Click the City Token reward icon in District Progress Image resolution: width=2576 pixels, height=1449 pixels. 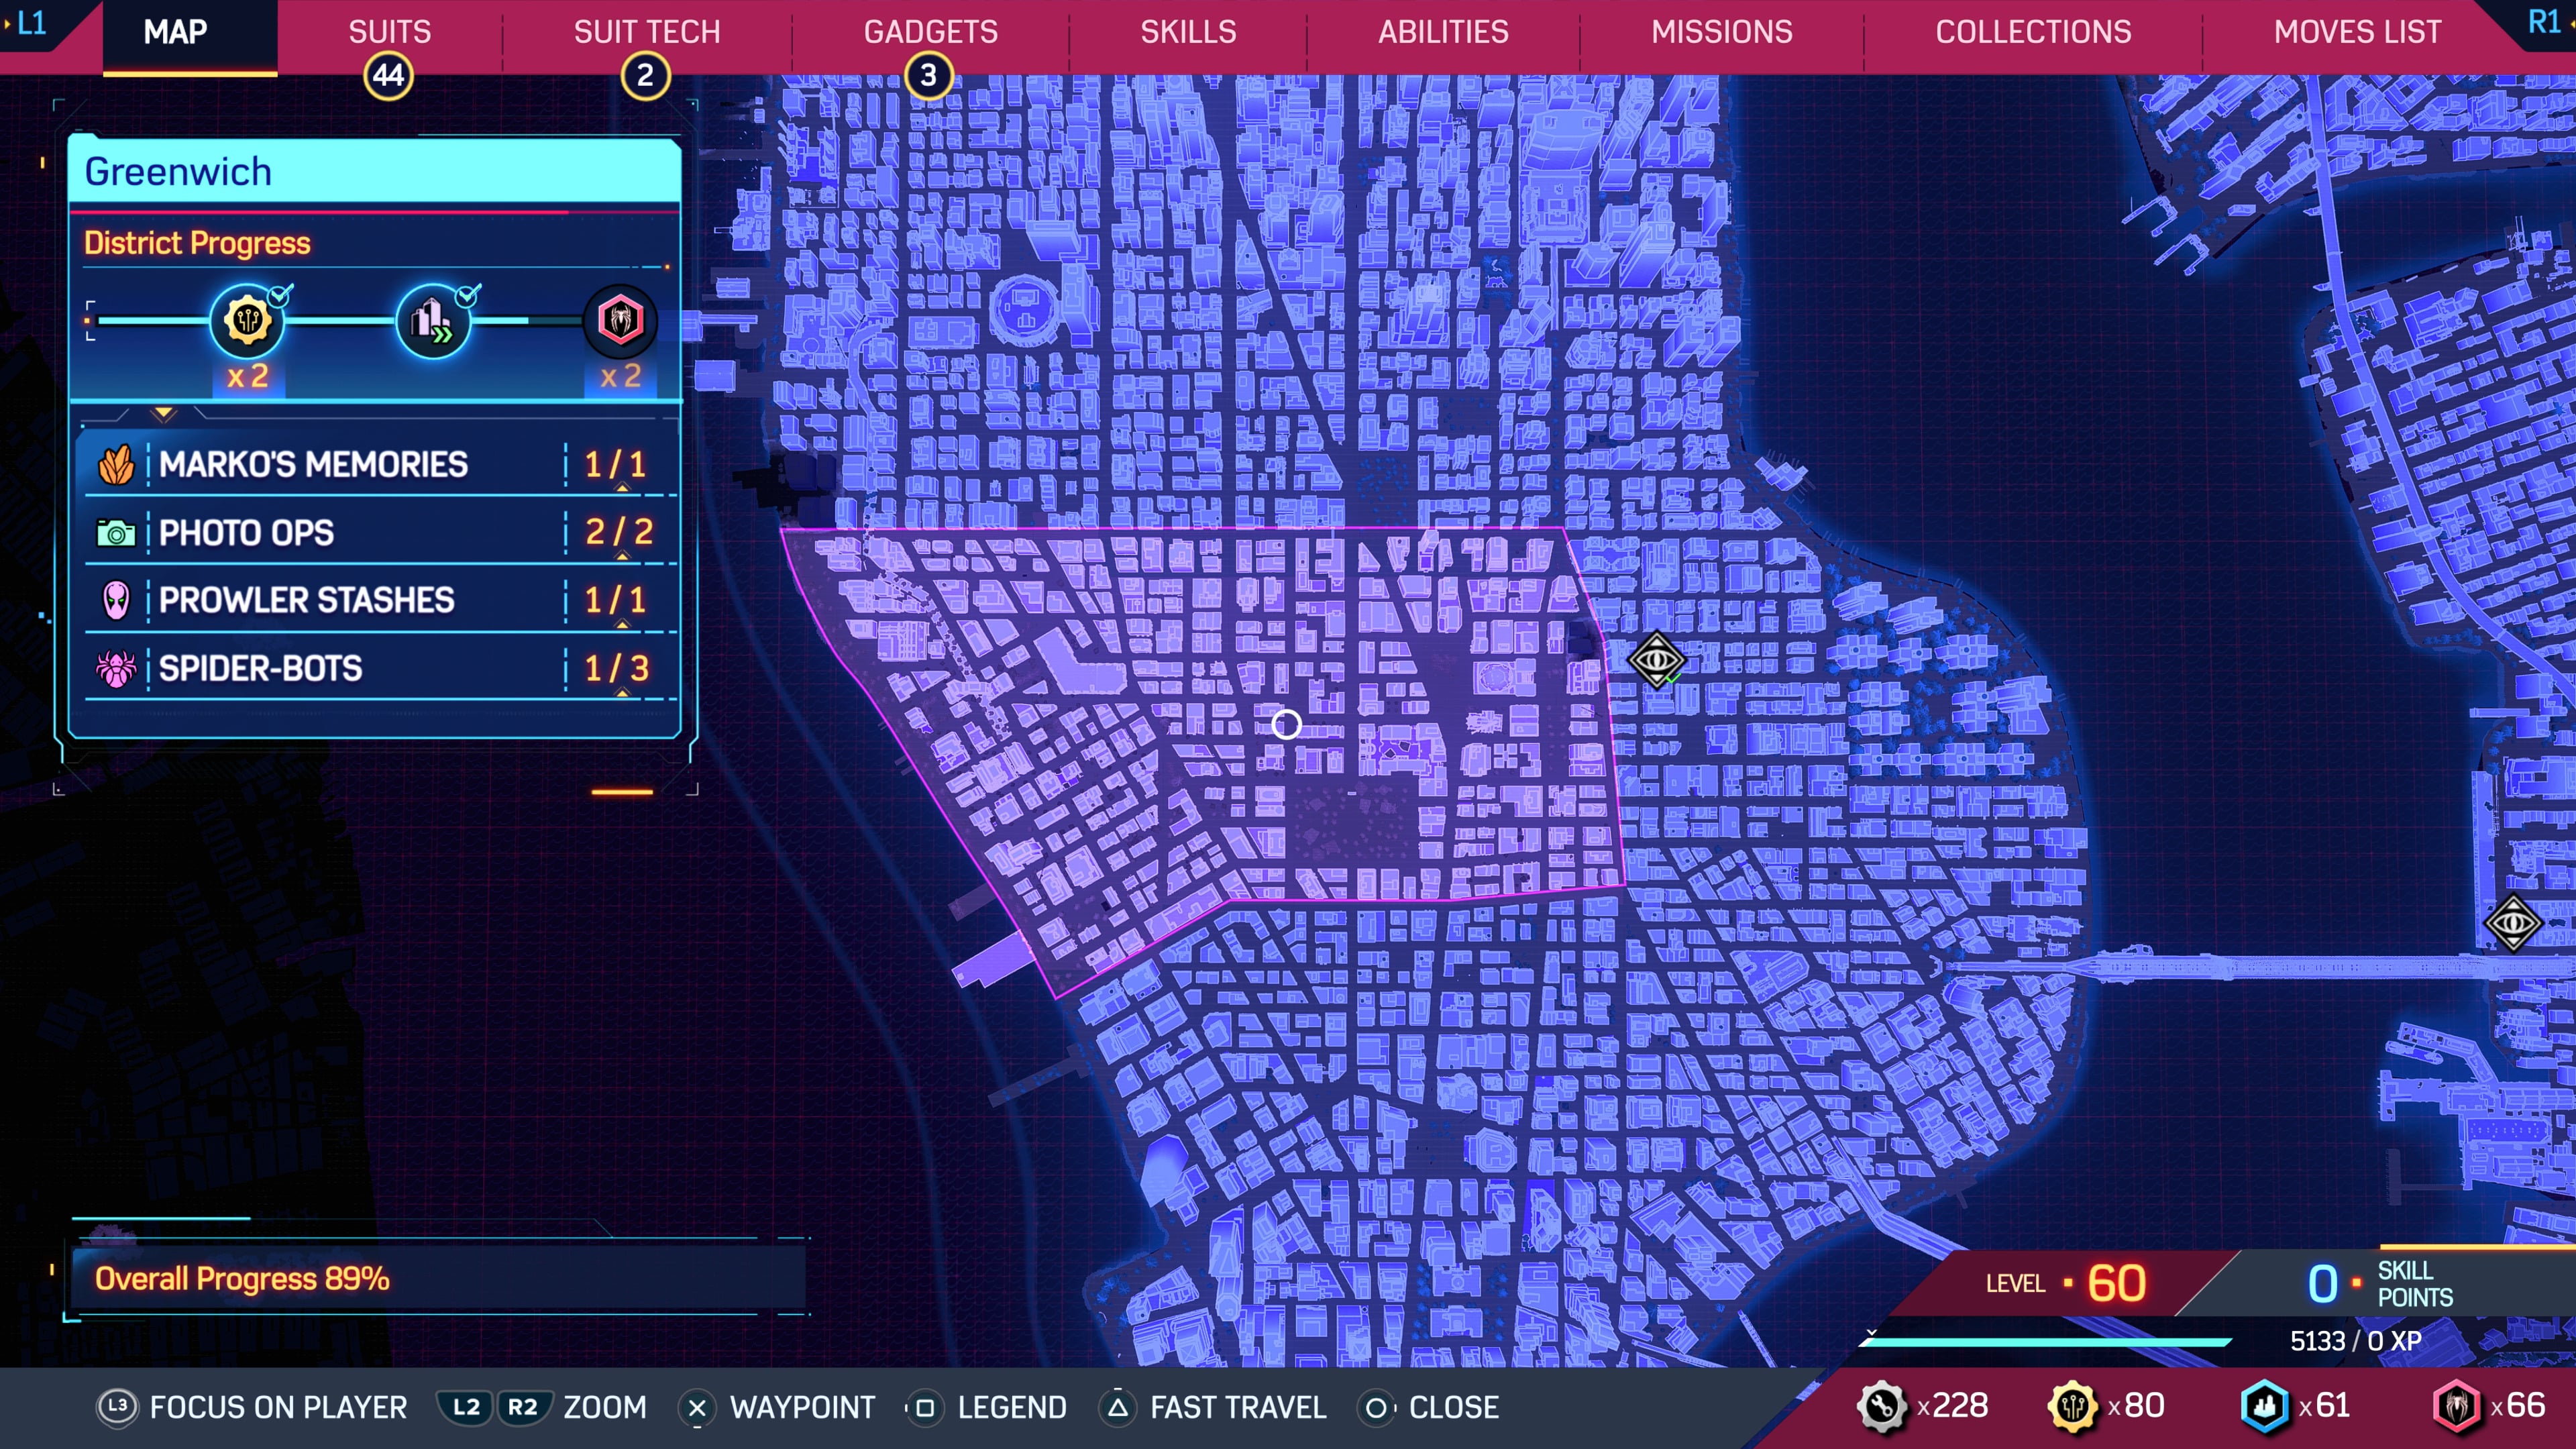tap(247, 321)
